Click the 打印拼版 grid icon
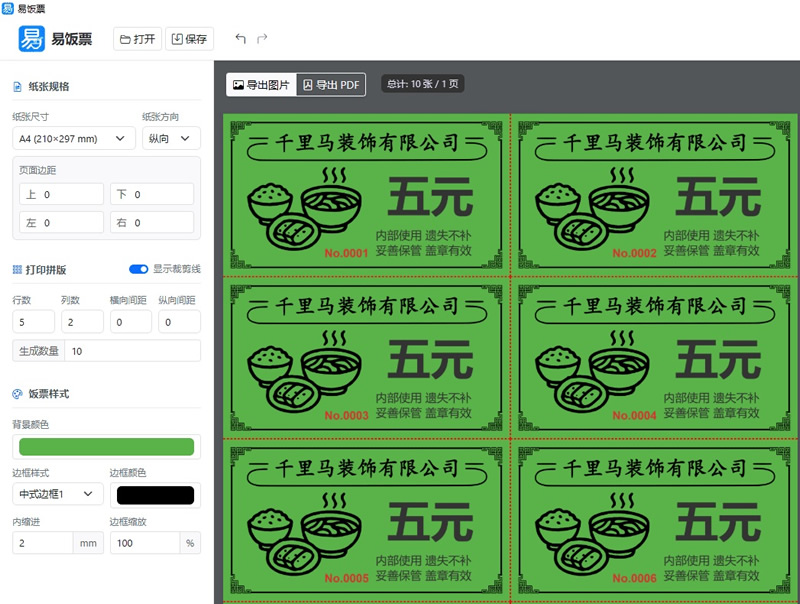800x604 pixels. pos(17,270)
